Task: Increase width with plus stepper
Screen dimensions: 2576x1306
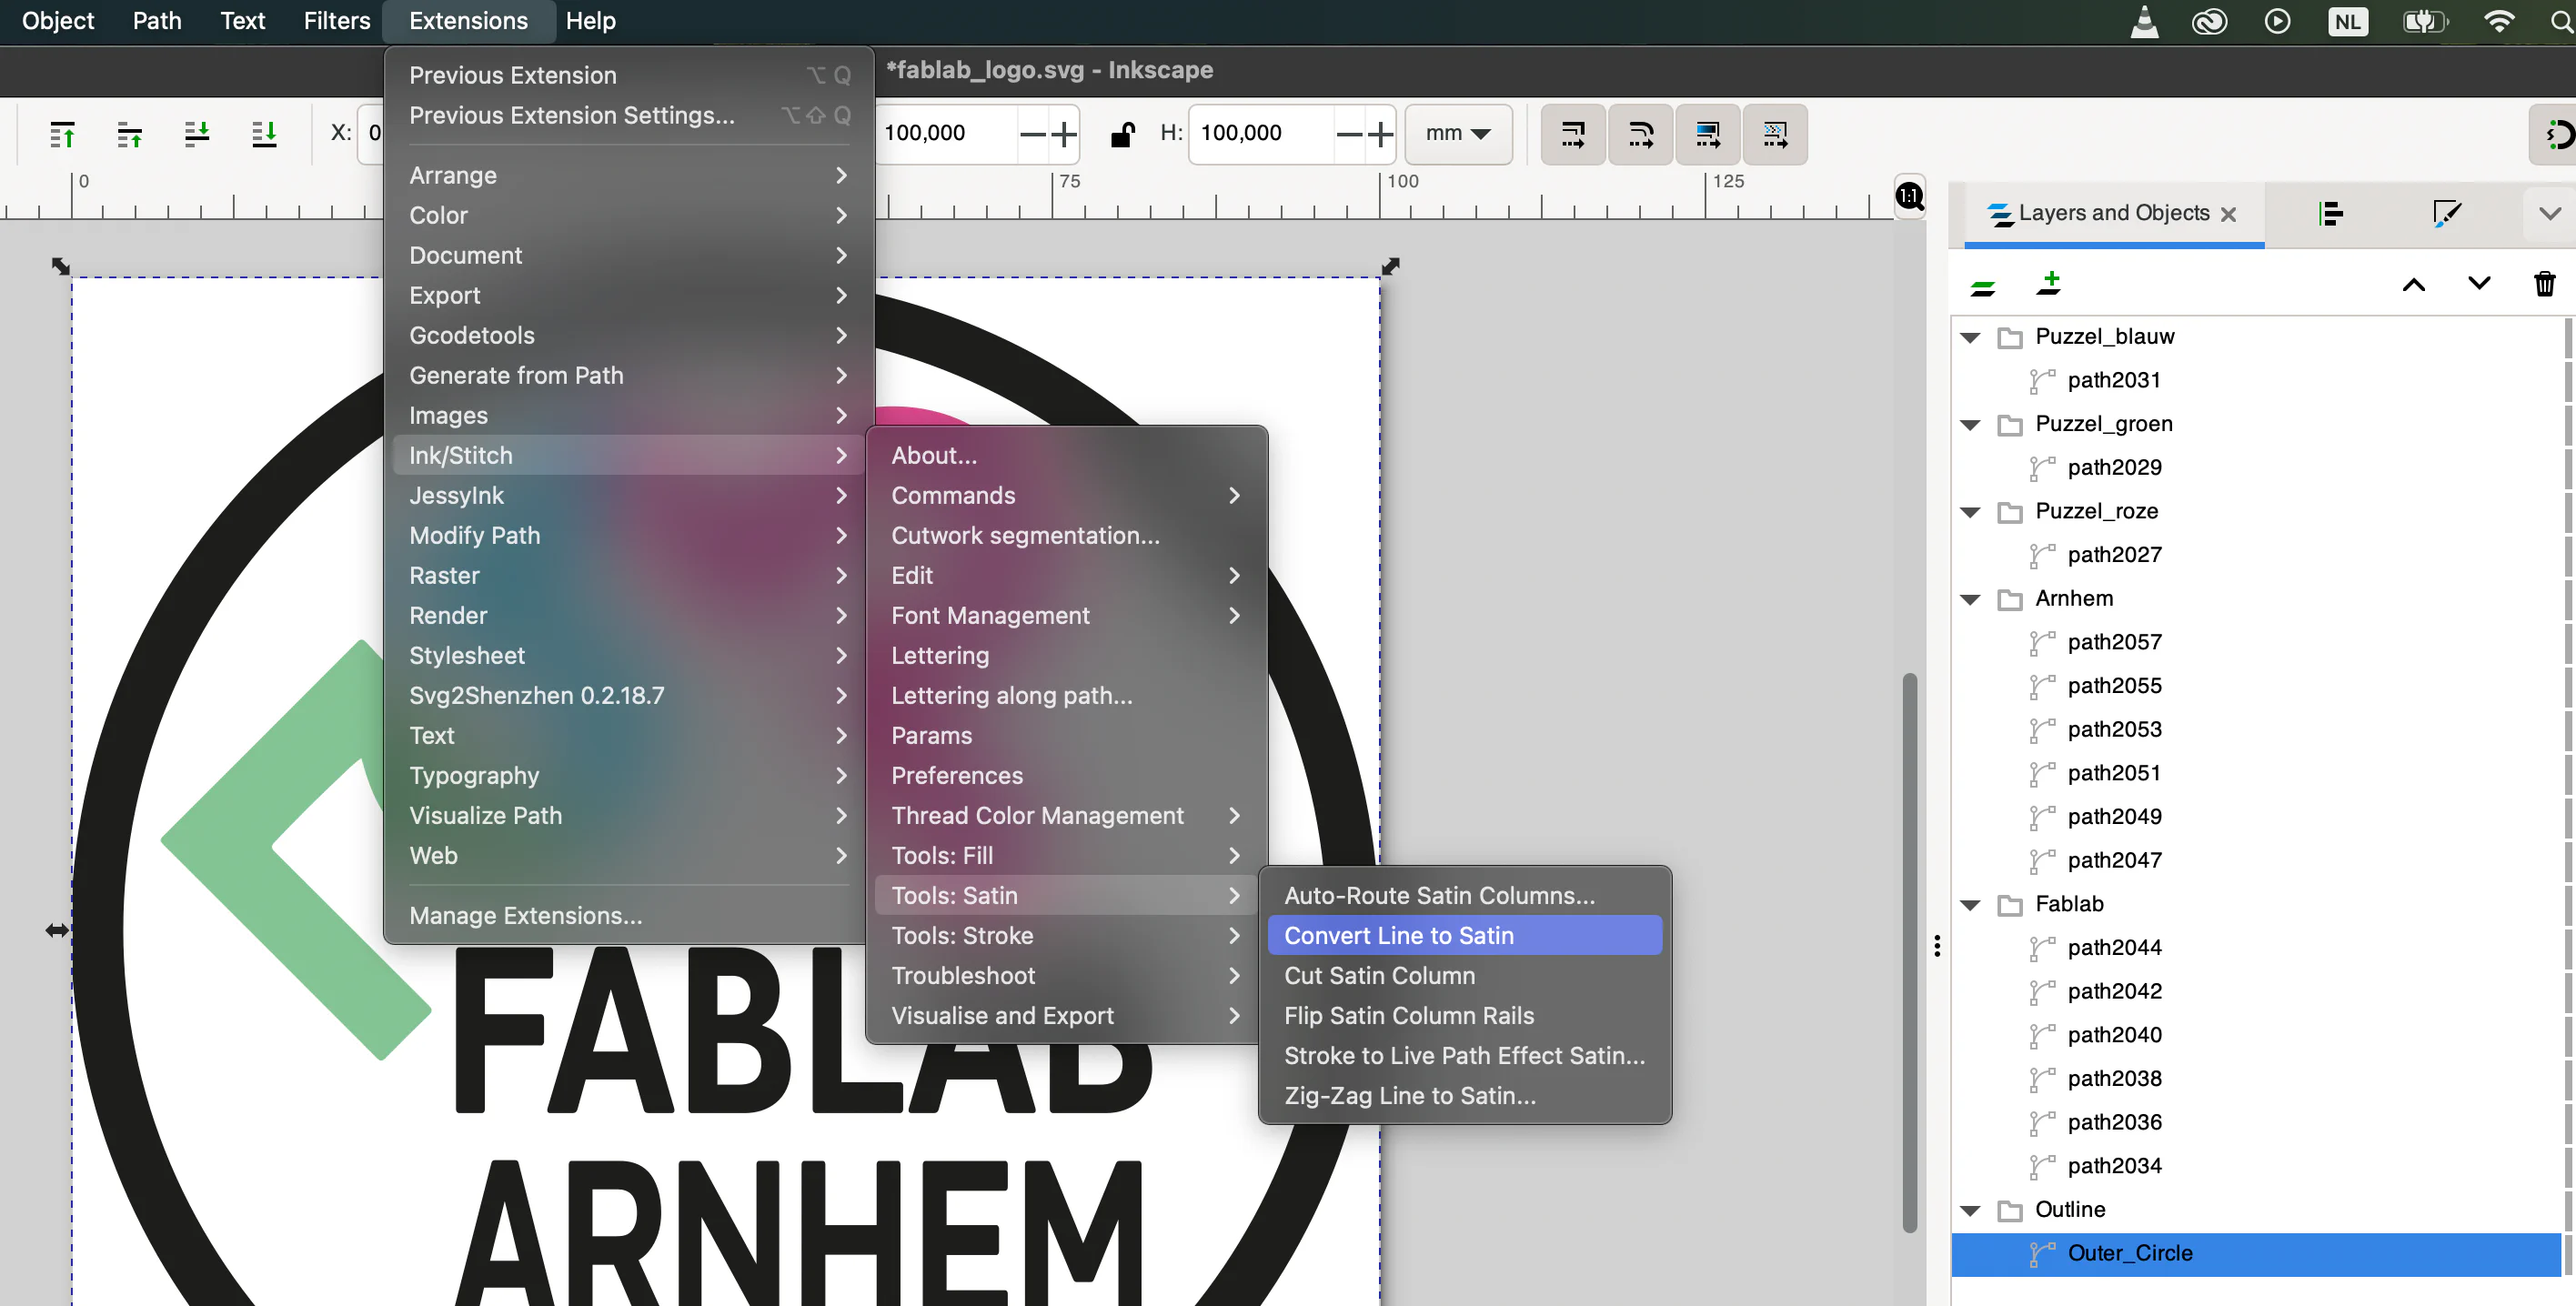Action: (1064, 133)
